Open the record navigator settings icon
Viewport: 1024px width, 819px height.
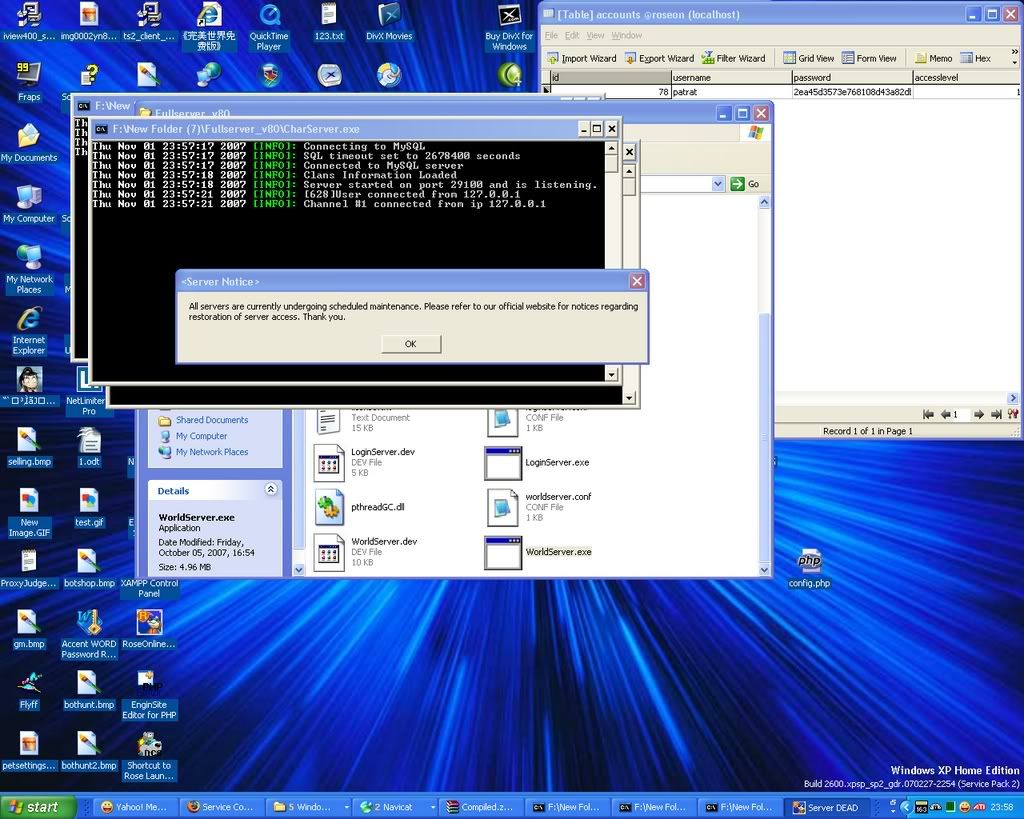click(x=1013, y=414)
